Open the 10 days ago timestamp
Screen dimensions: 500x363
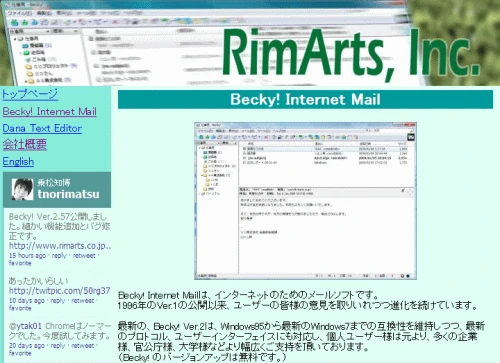pyautogui.click(x=27, y=301)
